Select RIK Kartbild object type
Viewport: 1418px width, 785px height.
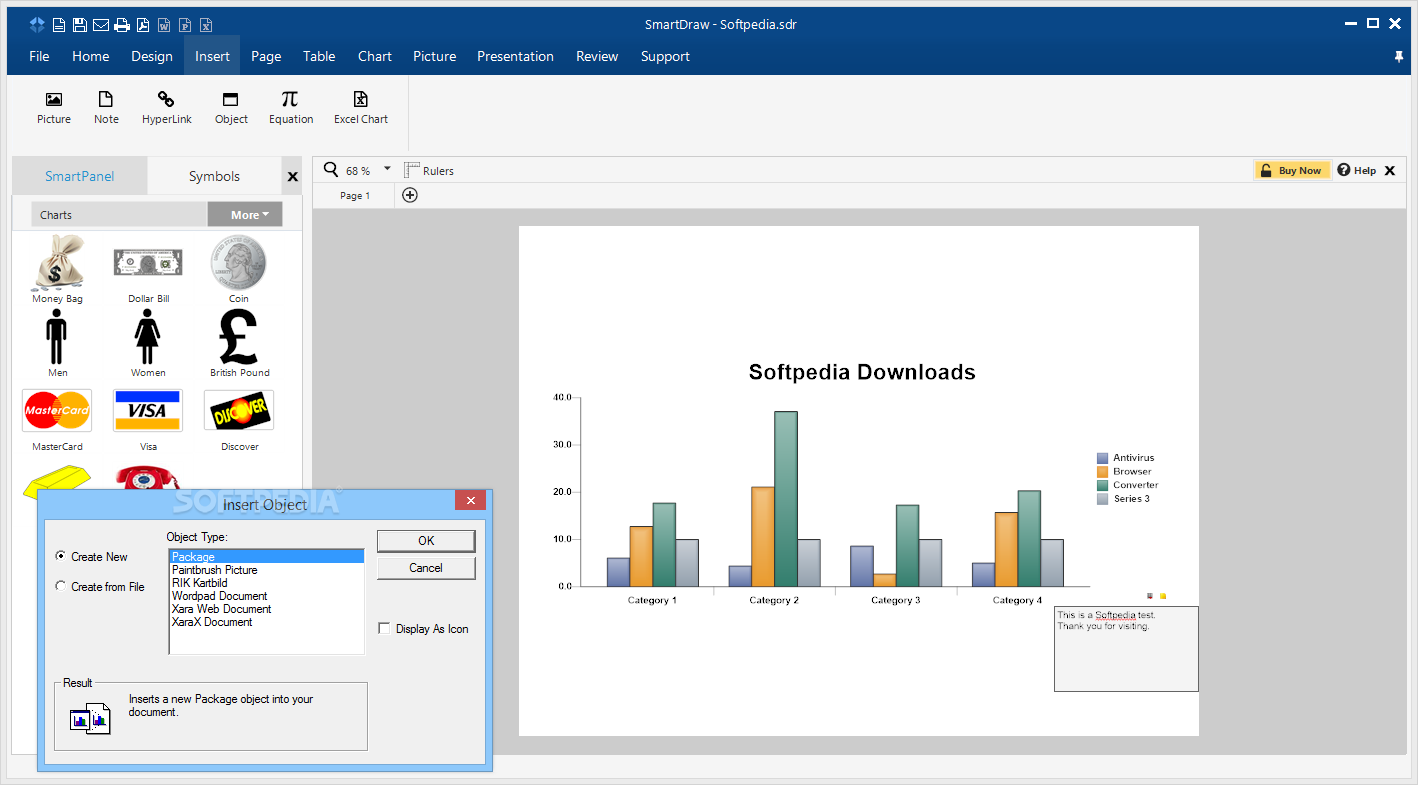pyautogui.click(x=266, y=583)
